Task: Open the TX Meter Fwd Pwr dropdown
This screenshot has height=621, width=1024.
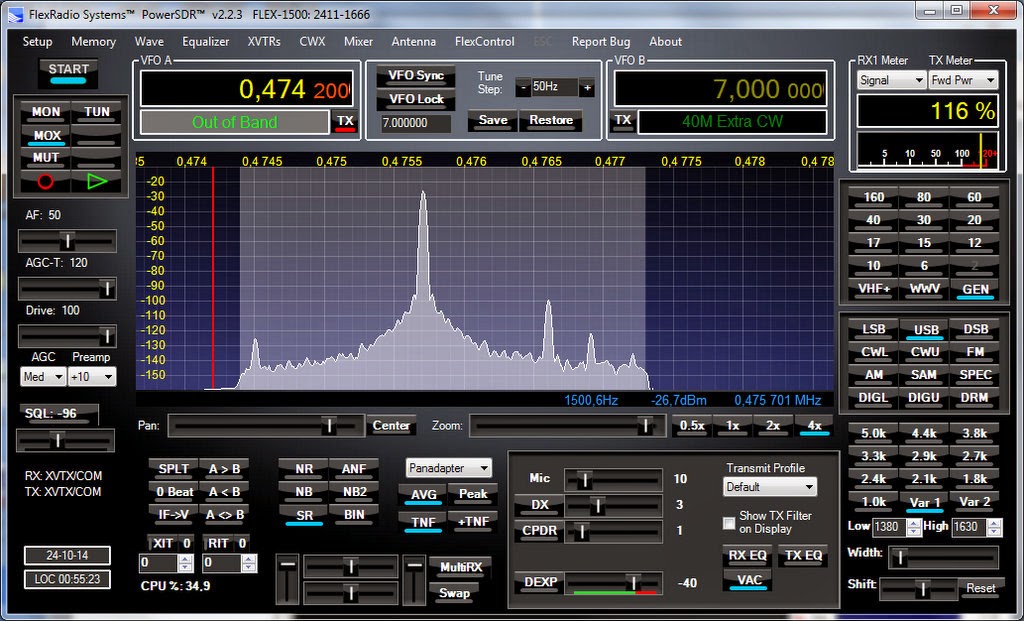Action: [963, 80]
